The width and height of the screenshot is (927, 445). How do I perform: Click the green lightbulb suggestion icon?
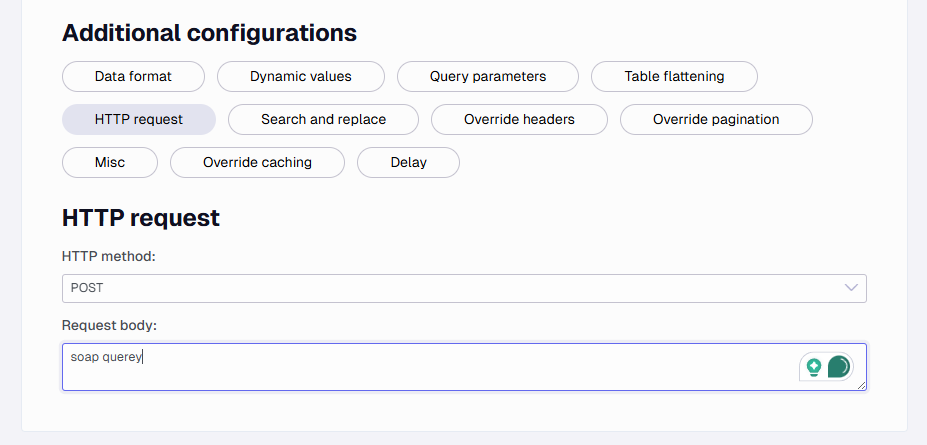[814, 367]
